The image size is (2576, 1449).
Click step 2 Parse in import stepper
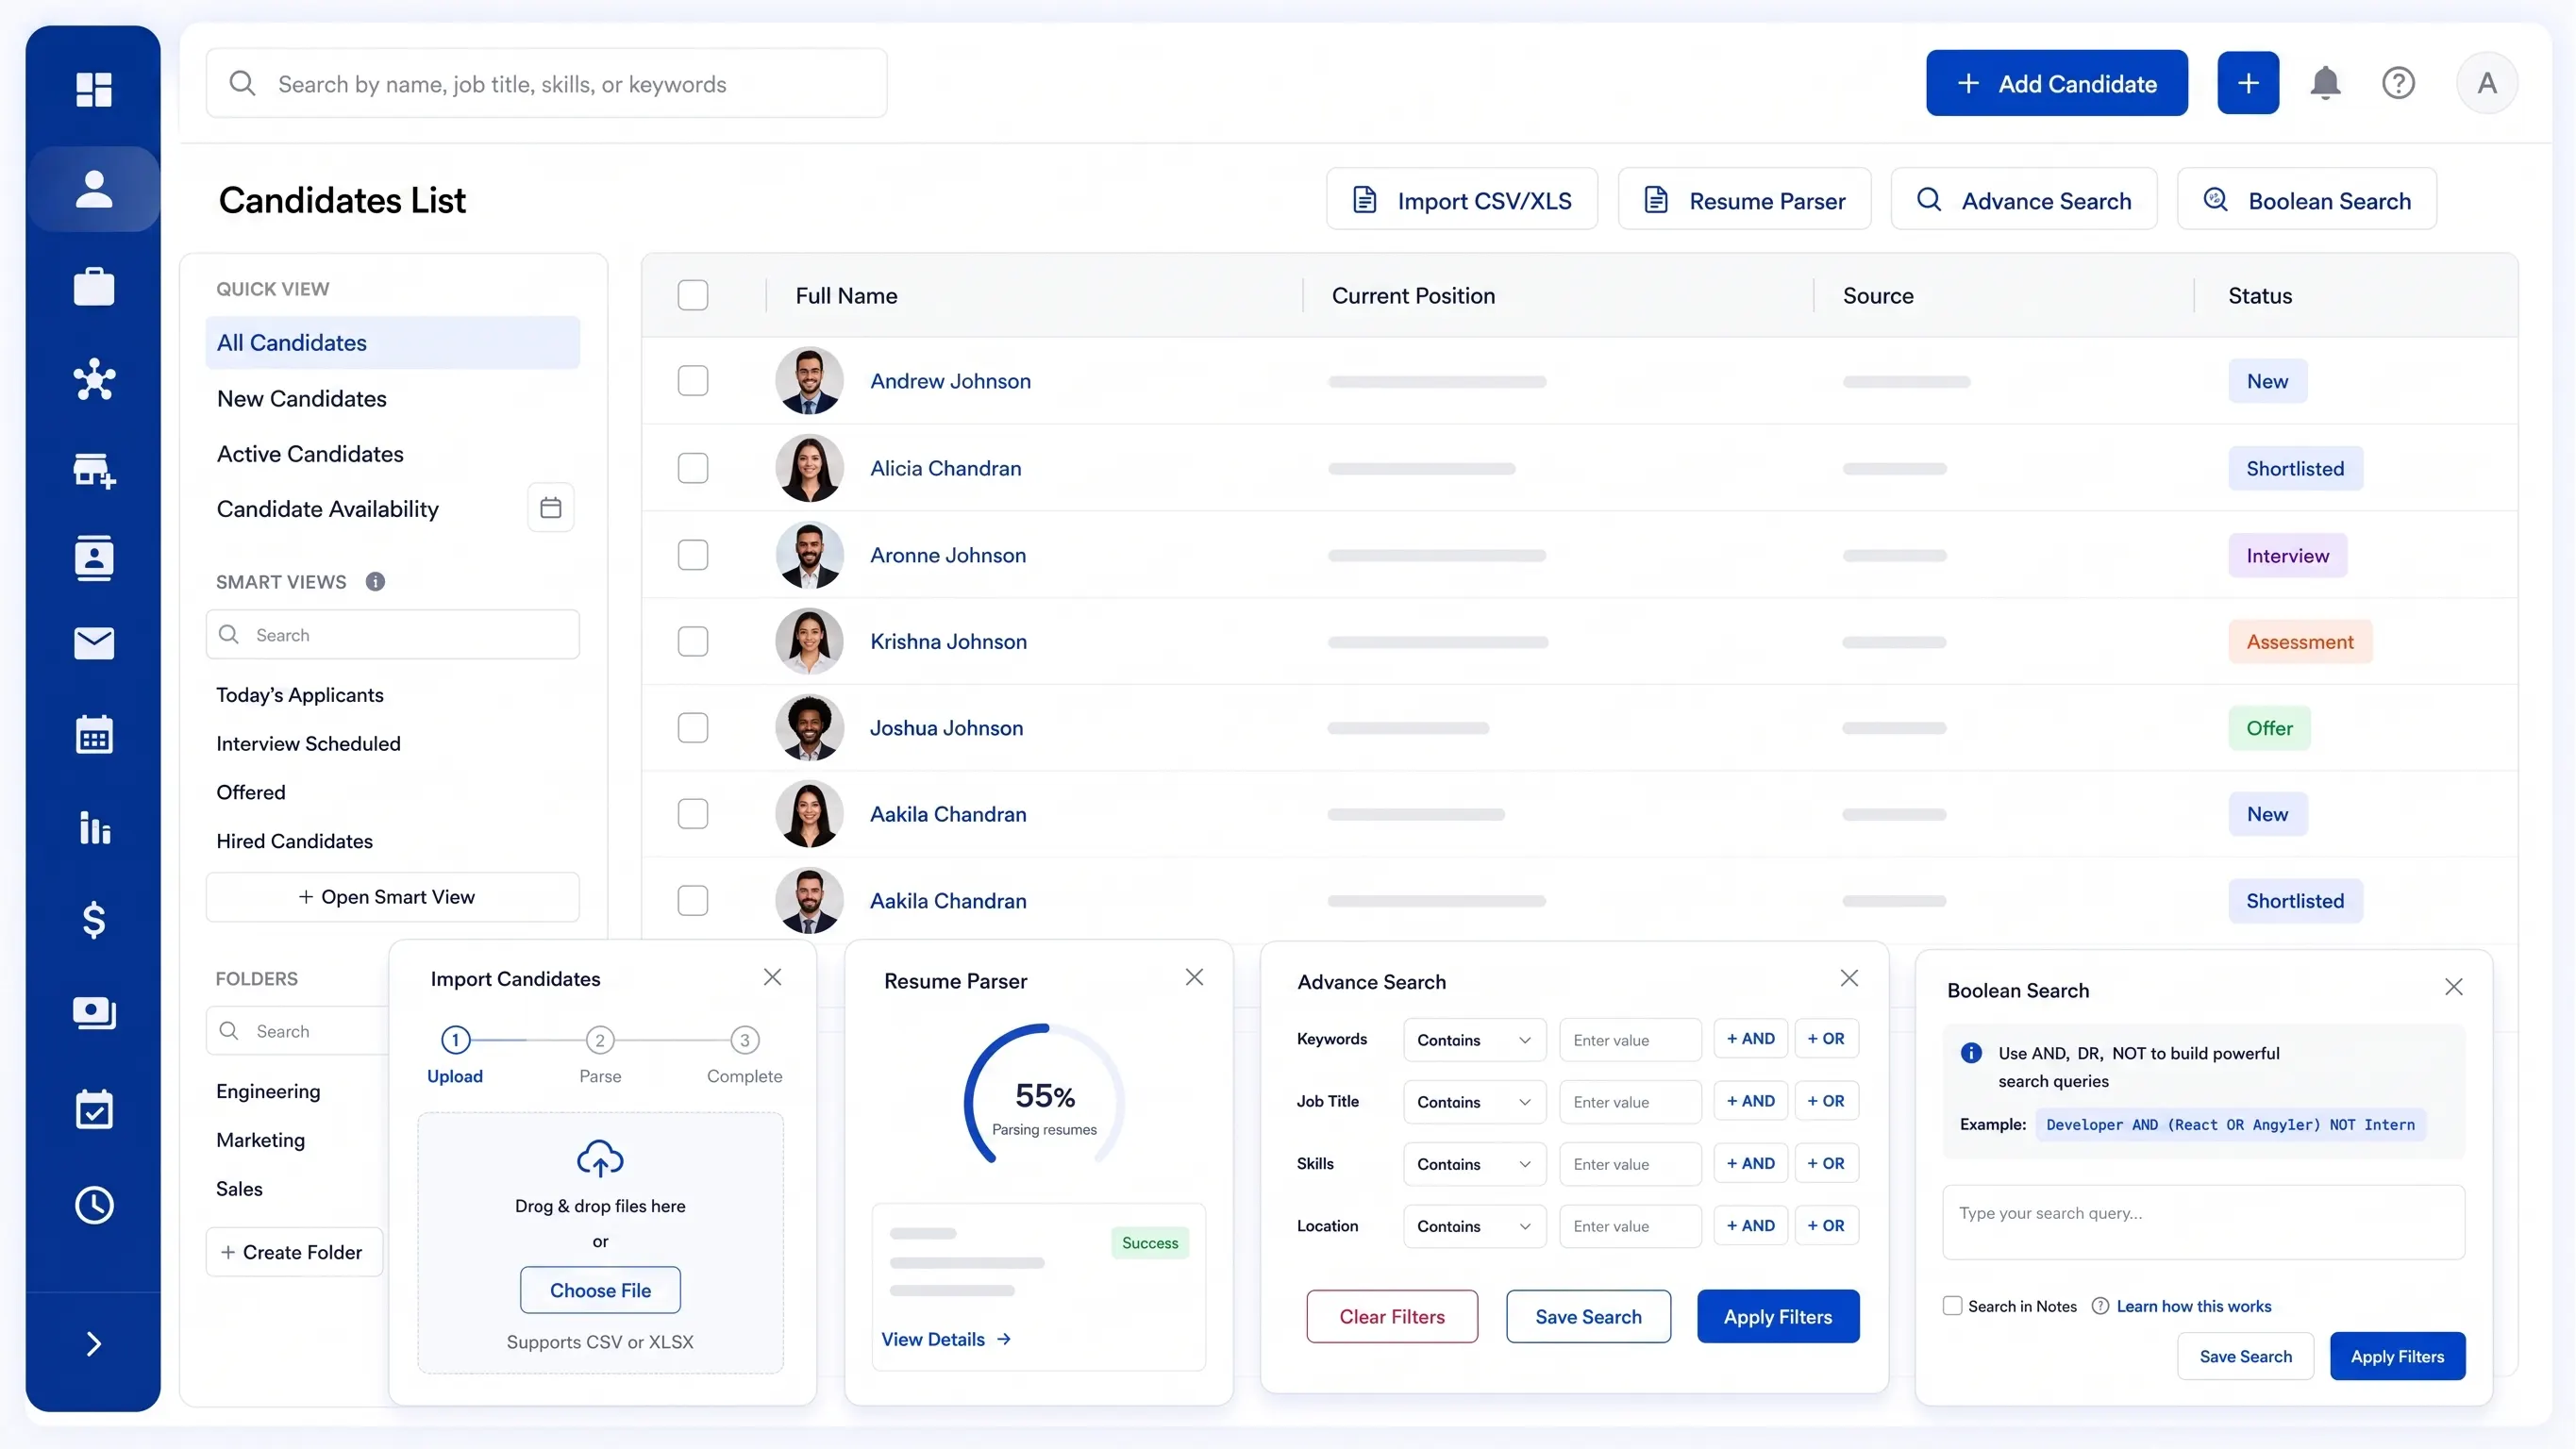click(x=600, y=1056)
